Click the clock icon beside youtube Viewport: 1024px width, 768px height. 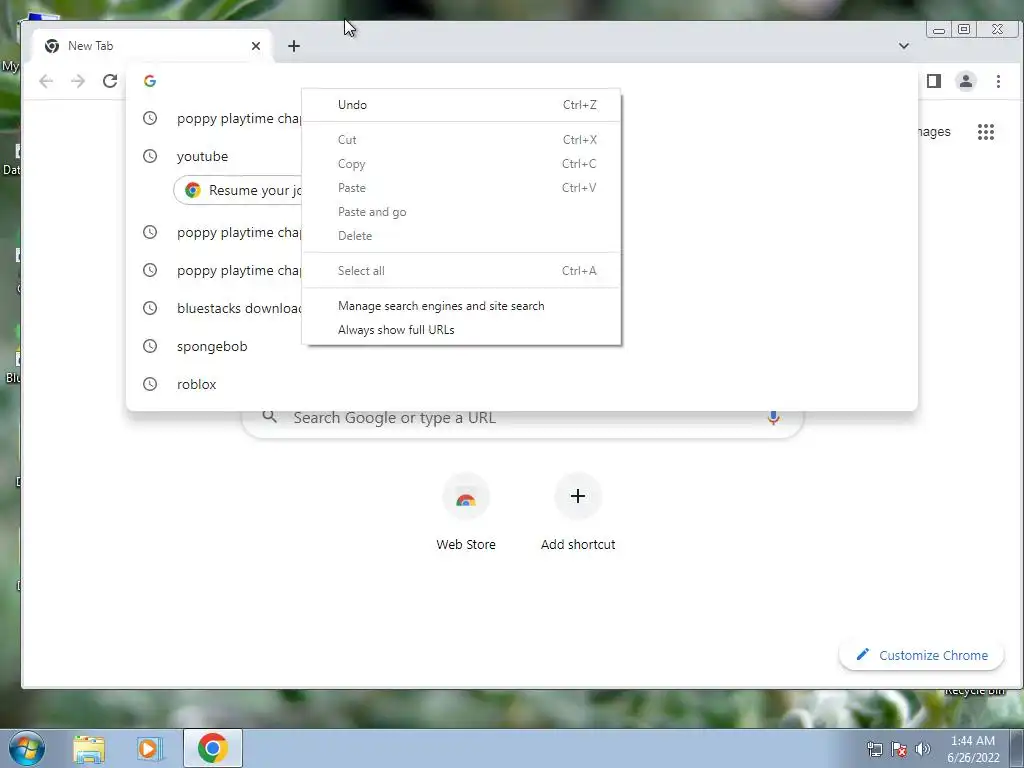(x=150, y=156)
